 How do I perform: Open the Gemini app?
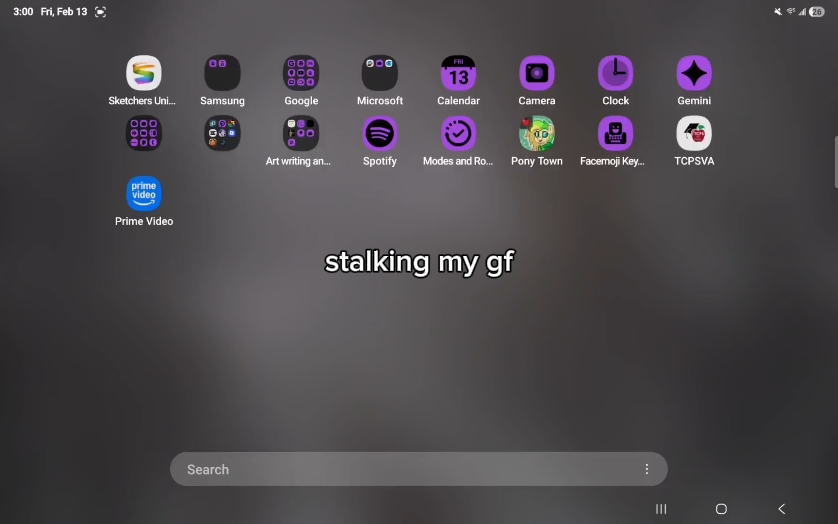694,73
